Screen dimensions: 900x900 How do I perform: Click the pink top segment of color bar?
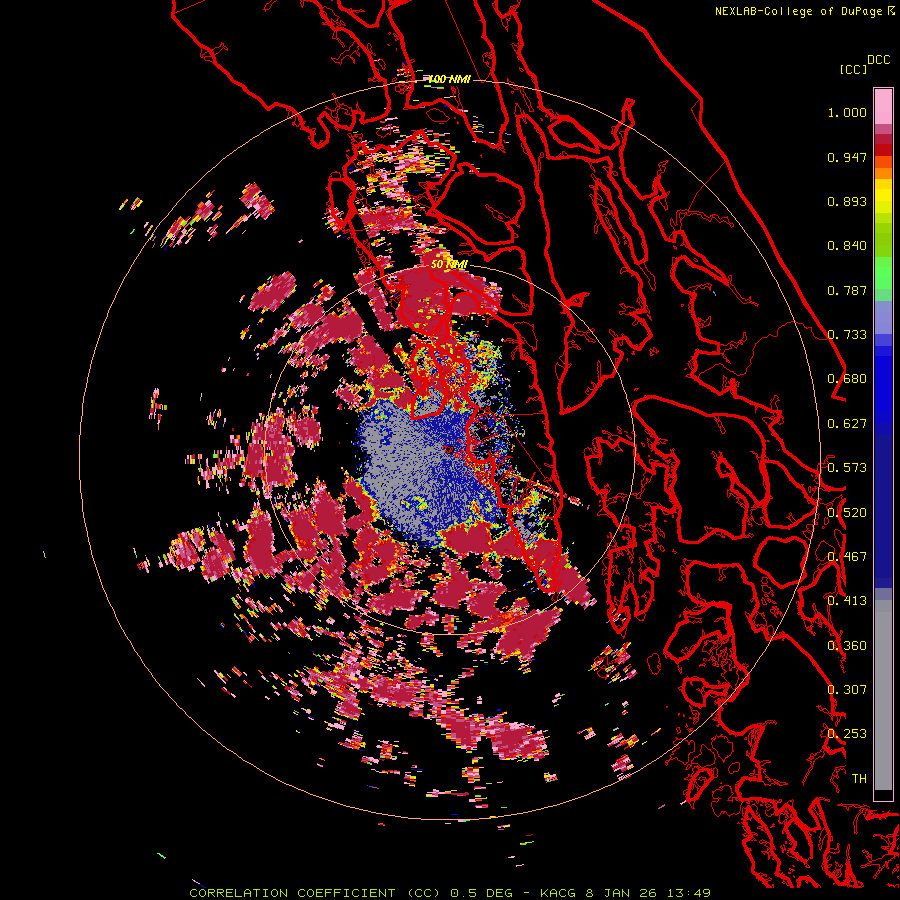[x=883, y=106]
